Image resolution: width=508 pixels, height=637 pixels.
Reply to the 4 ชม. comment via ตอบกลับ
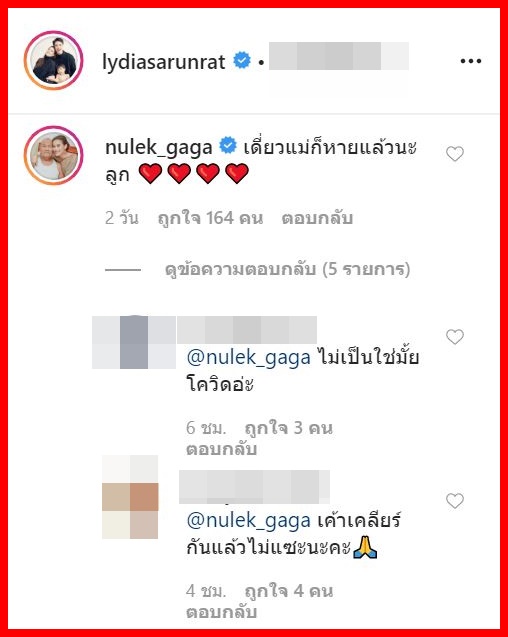click(221, 612)
